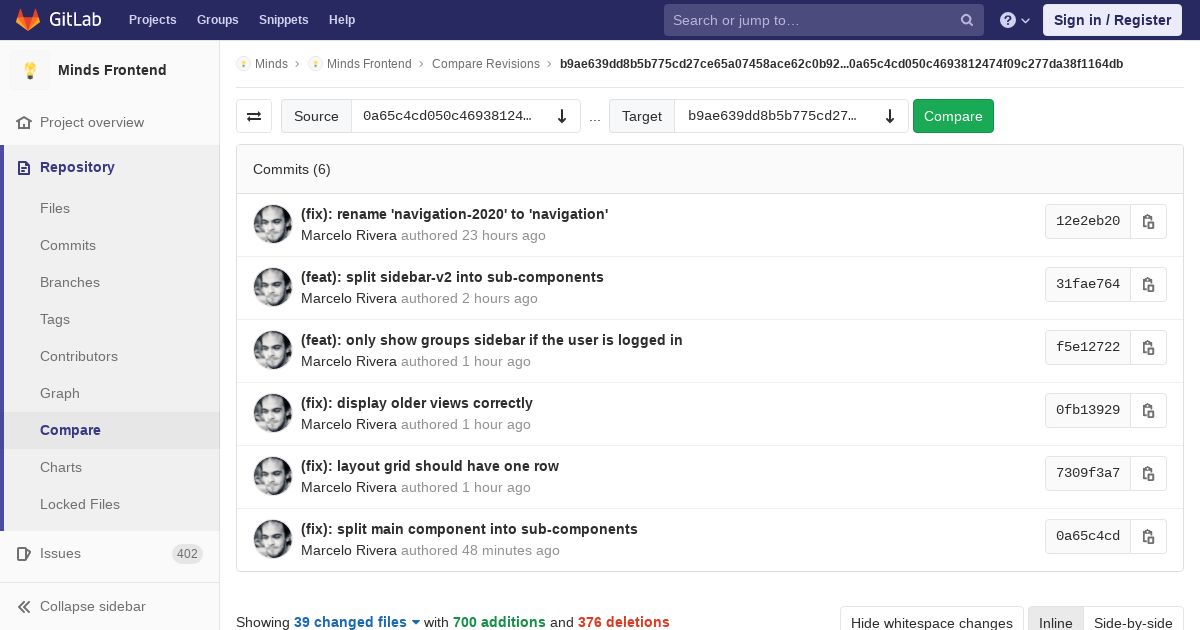Click the Issues sidebar icon

(x=24, y=553)
